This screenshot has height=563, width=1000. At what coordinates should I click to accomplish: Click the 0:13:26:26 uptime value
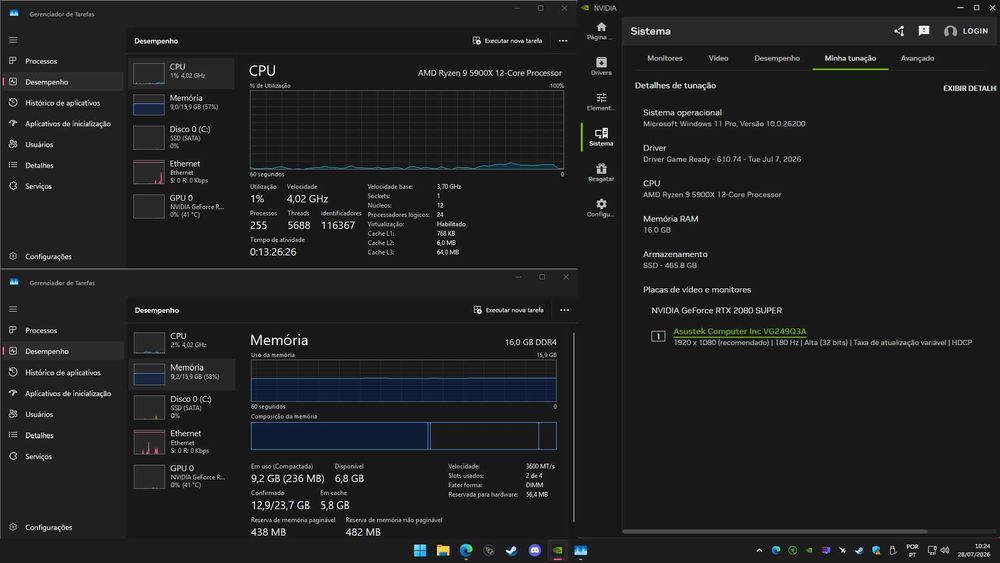273,252
